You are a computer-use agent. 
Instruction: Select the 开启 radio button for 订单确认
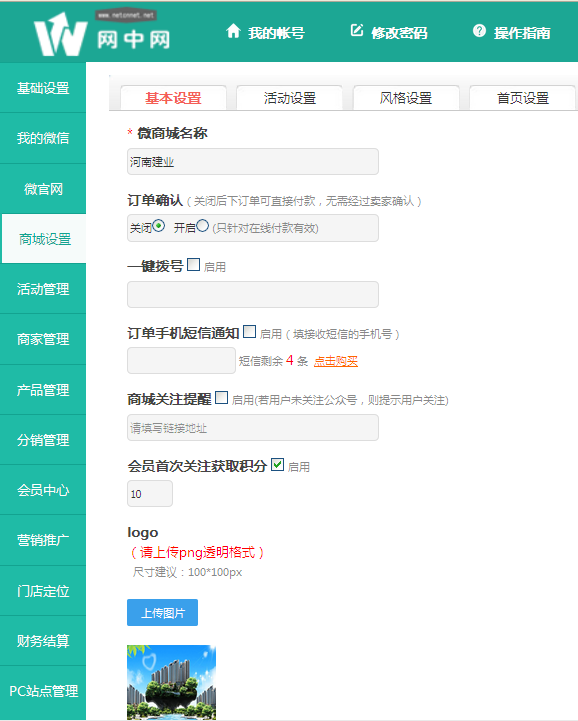tap(202, 226)
